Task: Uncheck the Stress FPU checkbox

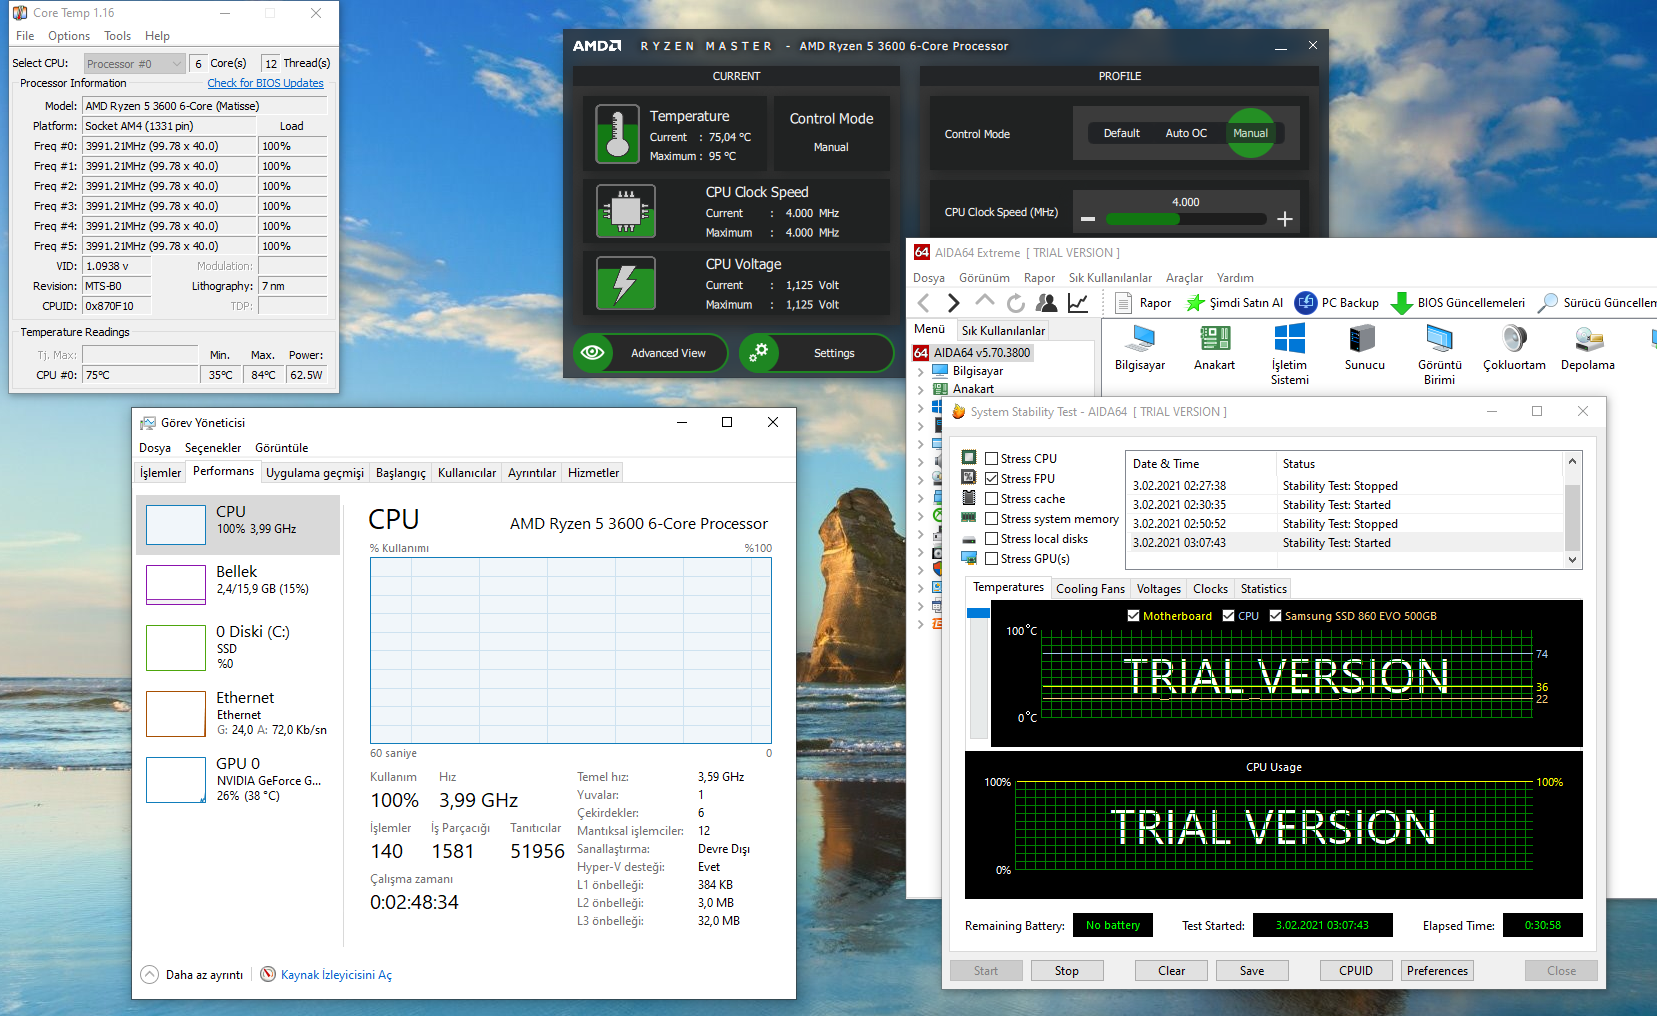Action: (992, 479)
